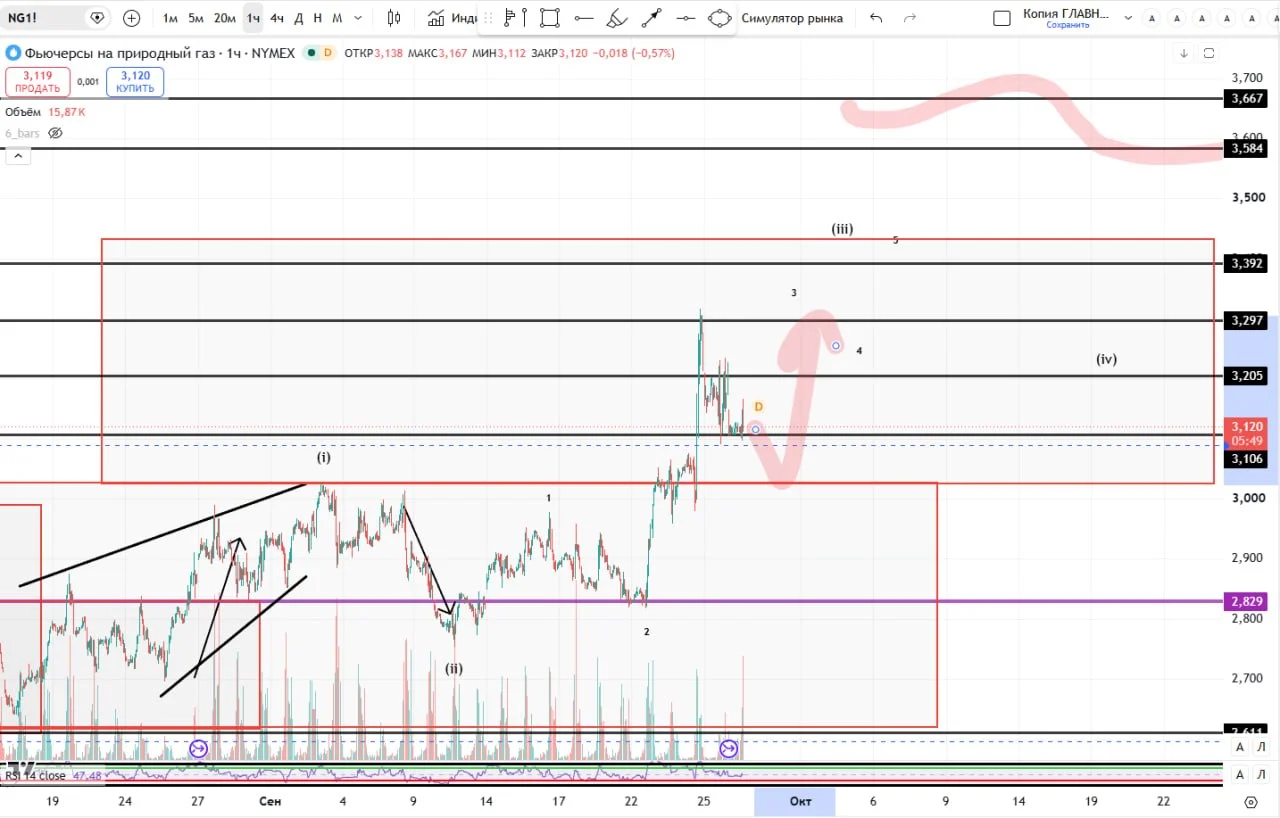Screen dimensions: 1280x818
Task: Open the layout name dropdown arrow
Action: click(1129, 18)
